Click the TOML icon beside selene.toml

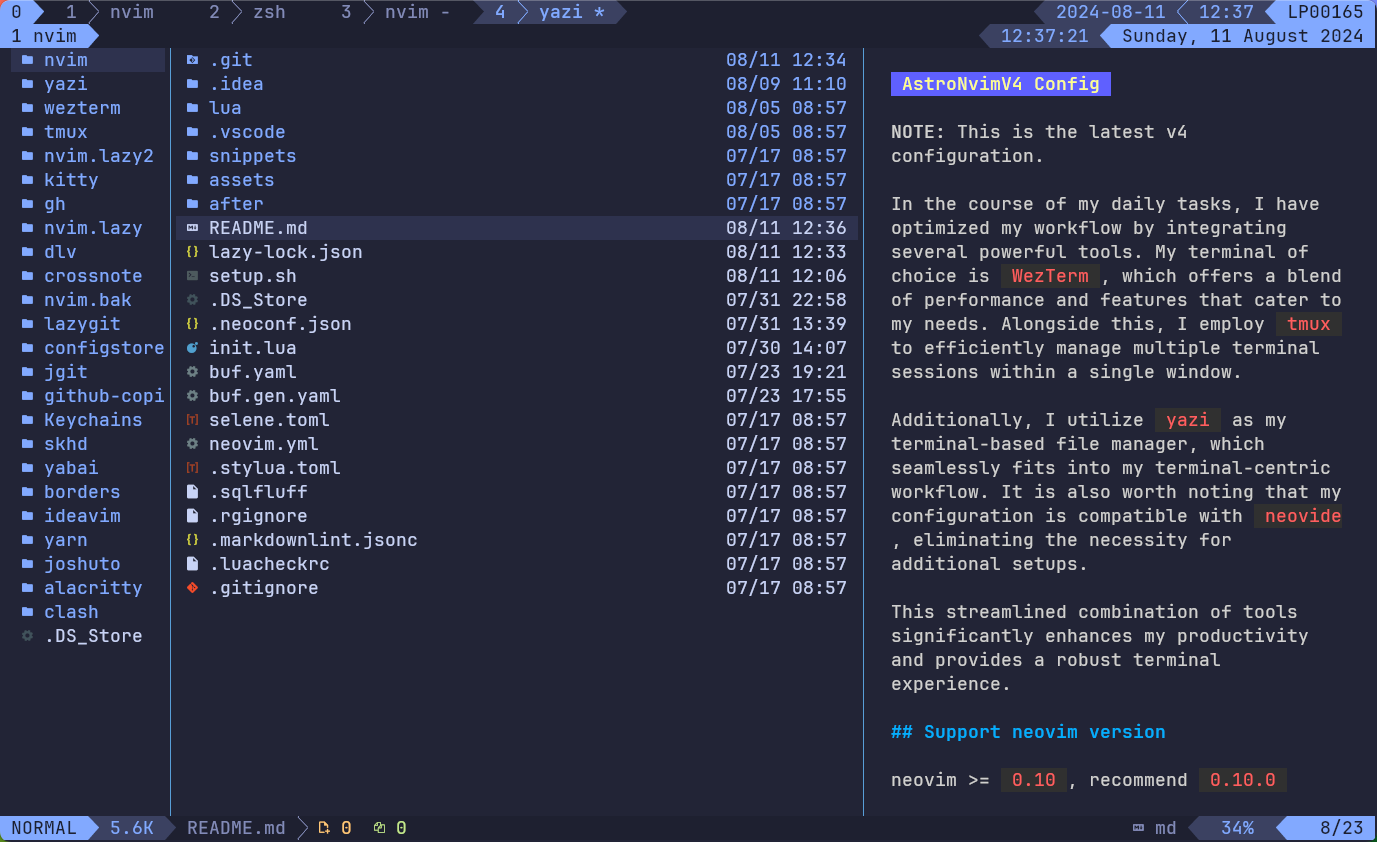coord(193,420)
